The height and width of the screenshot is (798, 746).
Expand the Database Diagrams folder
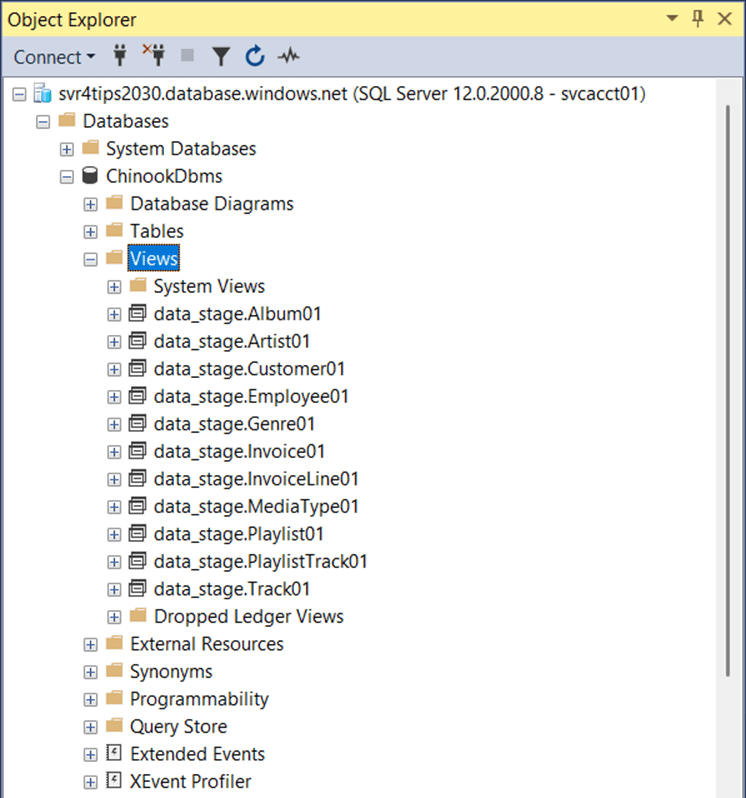tap(91, 204)
